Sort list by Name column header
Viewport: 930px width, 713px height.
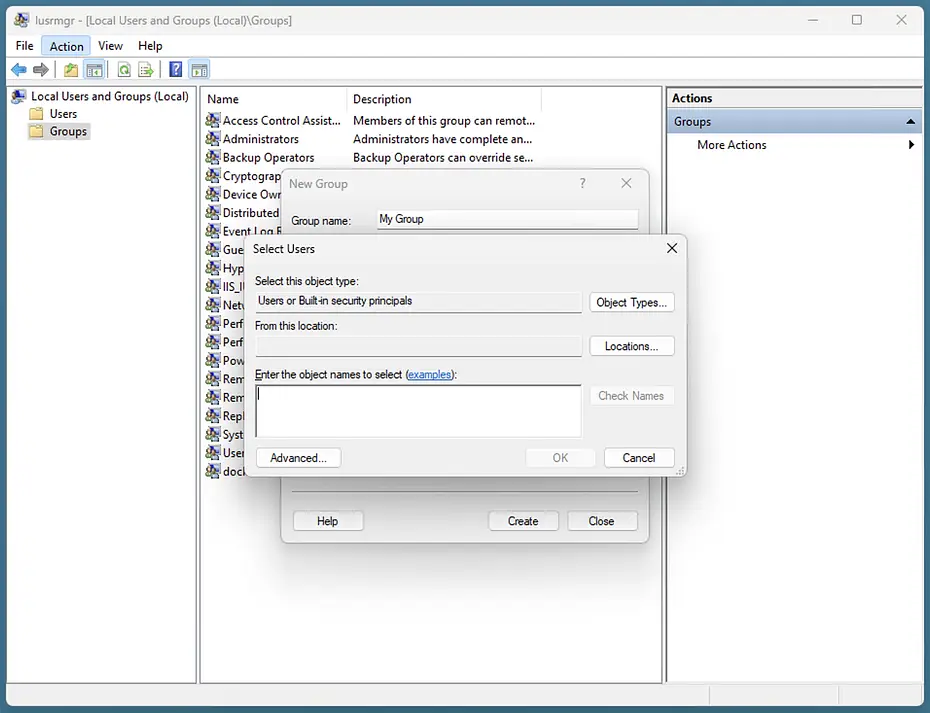pyautogui.click(x=273, y=99)
